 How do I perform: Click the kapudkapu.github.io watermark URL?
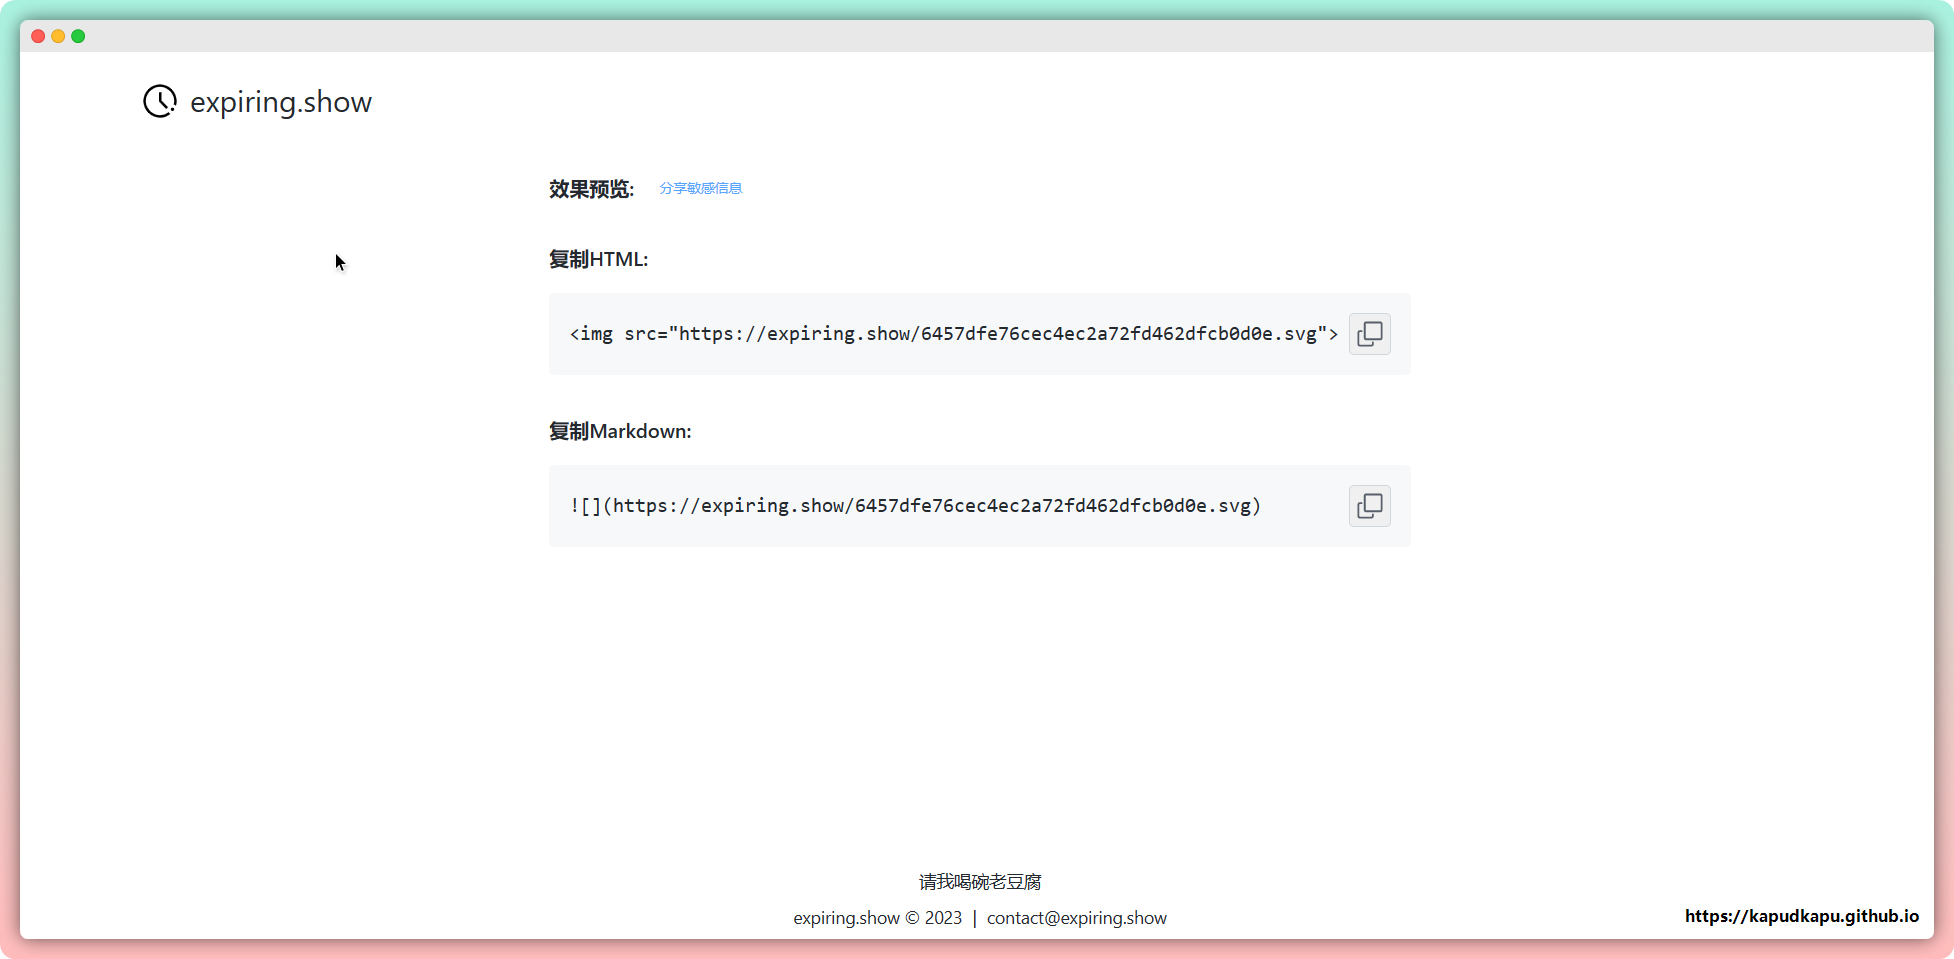coord(1801,916)
